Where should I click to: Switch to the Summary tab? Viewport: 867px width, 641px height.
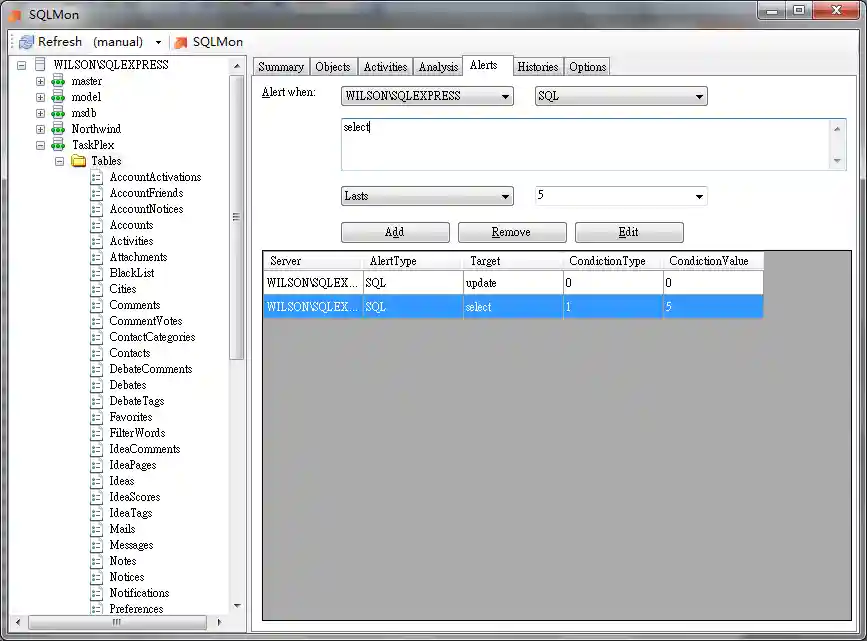tap(281, 66)
